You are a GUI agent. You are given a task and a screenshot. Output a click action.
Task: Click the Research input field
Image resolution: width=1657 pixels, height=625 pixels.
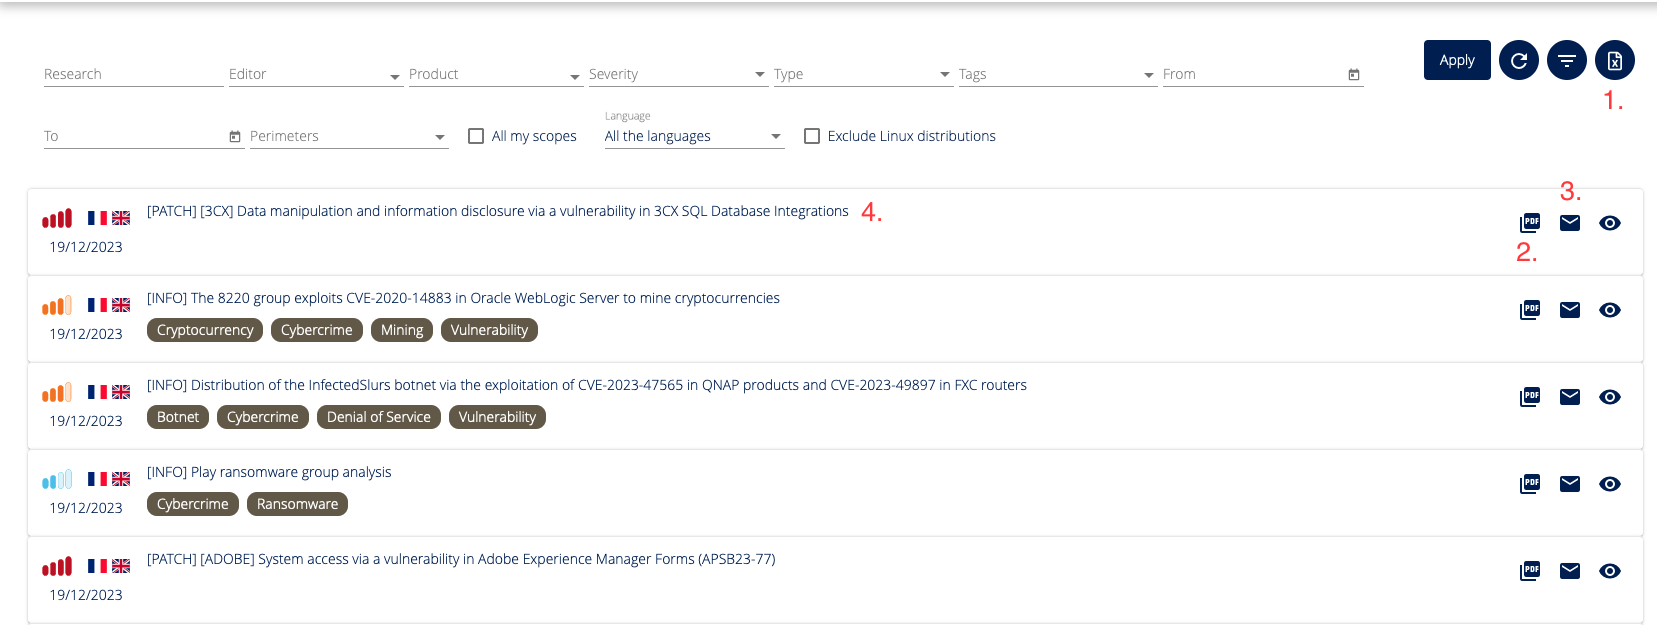(133, 75)
